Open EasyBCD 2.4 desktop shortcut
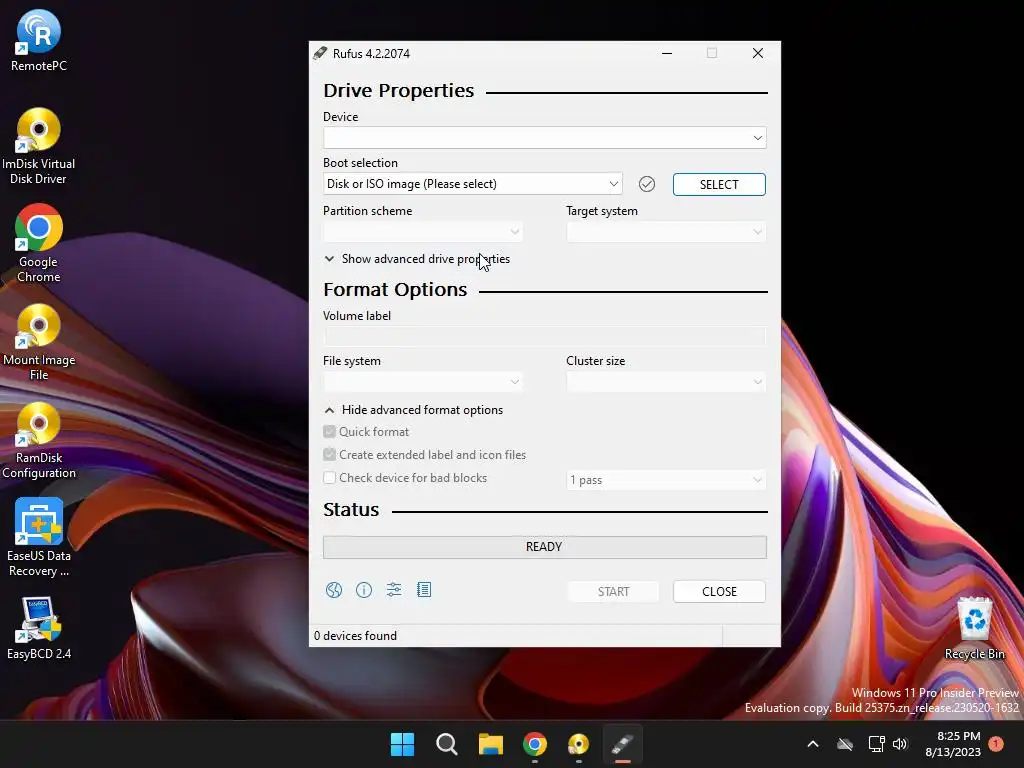Screen dimensions: 1024x768 point(39,628)
